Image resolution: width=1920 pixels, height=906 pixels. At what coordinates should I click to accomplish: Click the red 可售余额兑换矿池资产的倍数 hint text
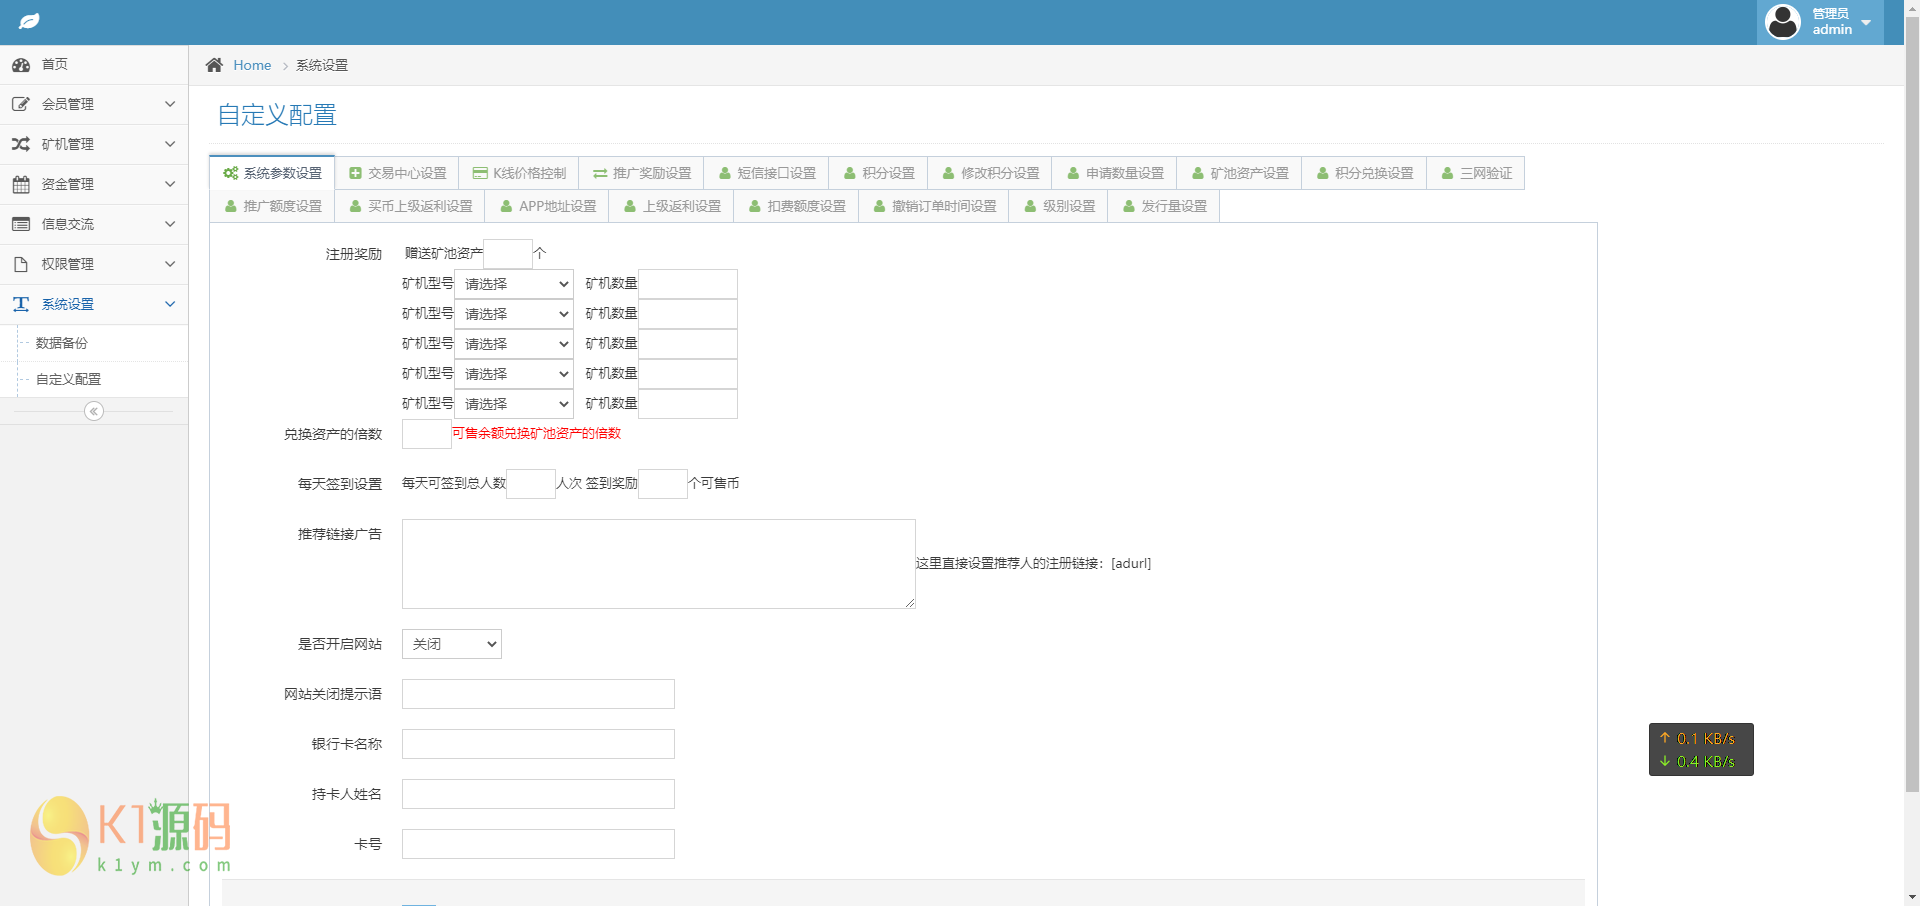pos(537,433)
